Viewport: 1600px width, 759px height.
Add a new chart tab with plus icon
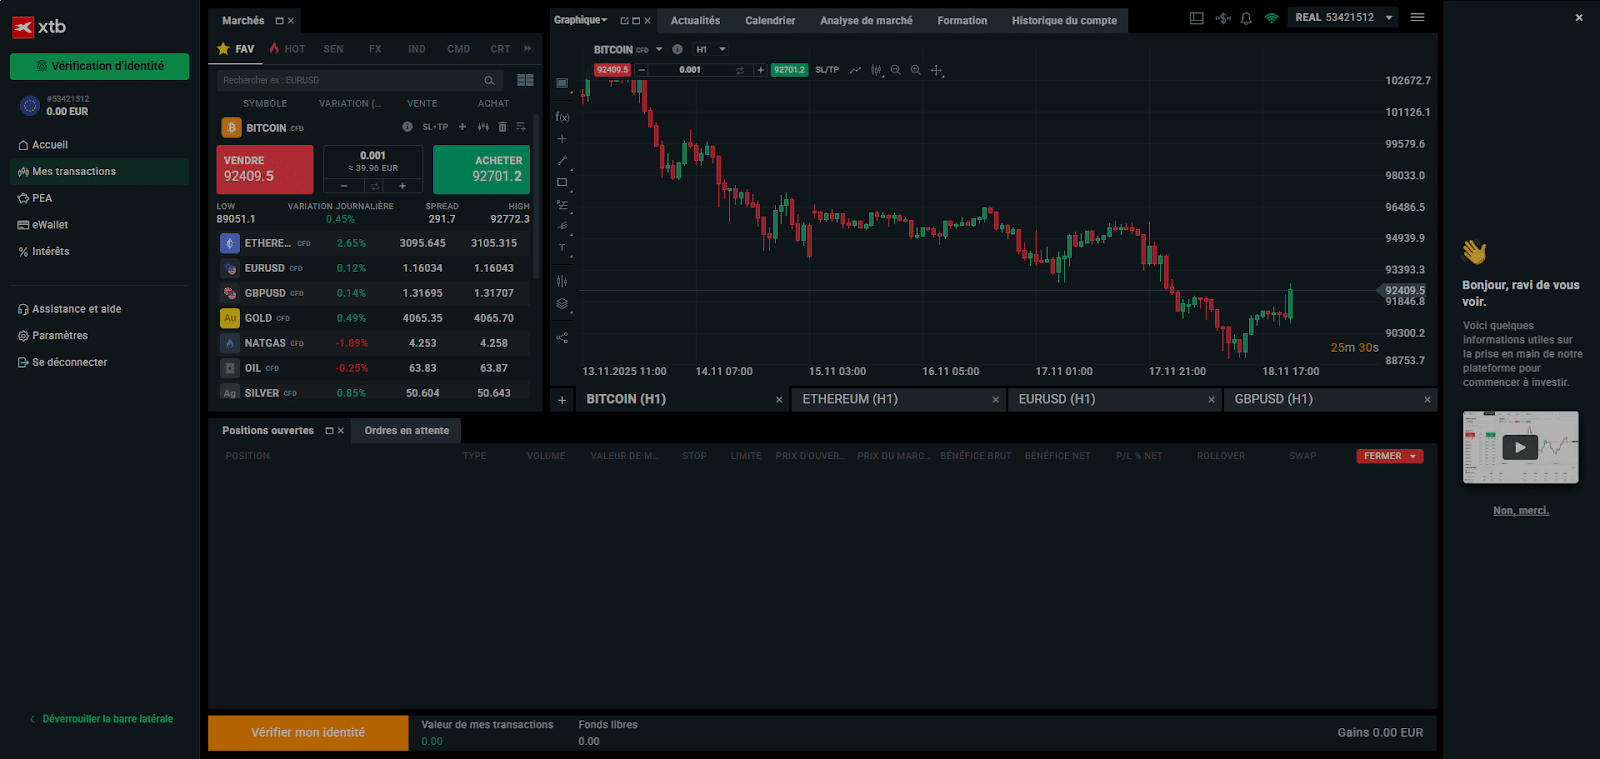pos(562,400)
